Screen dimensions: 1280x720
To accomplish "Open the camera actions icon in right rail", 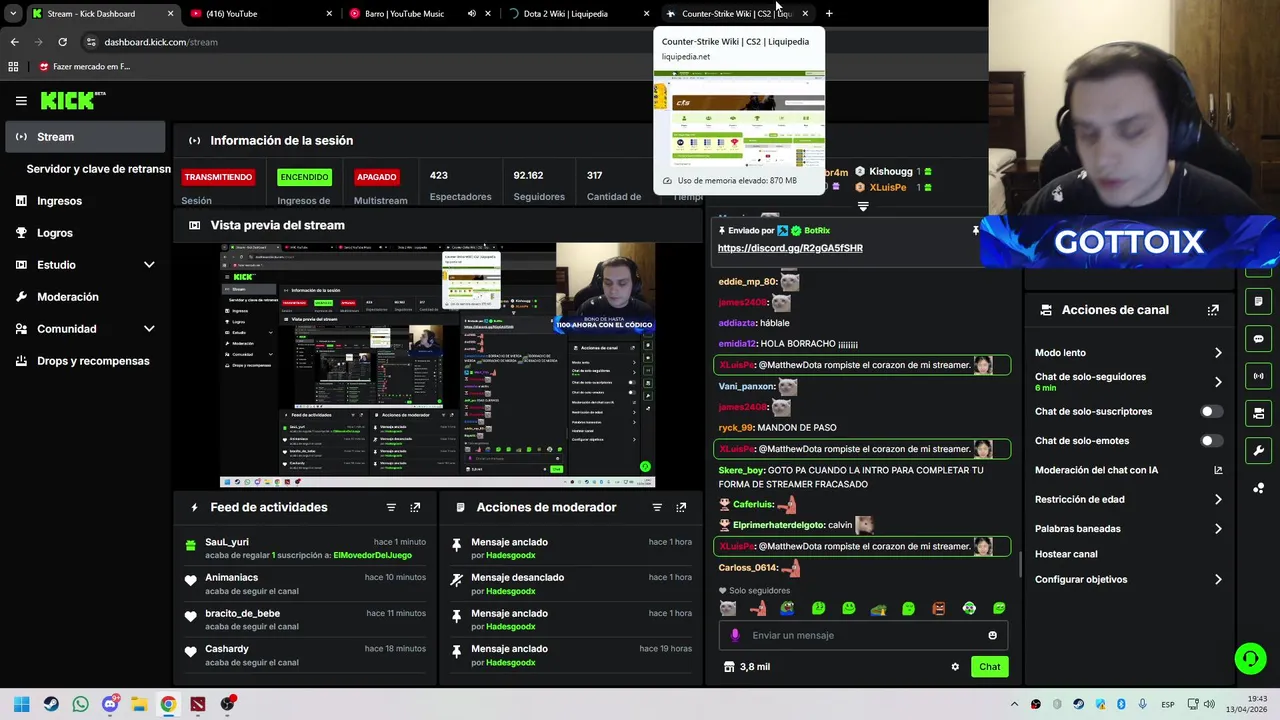I will coord(1259,413).
